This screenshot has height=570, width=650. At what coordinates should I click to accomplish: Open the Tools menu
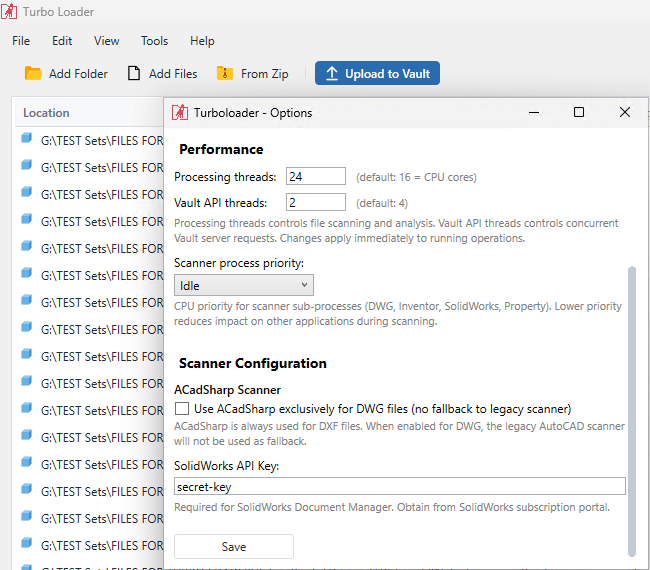154,41
